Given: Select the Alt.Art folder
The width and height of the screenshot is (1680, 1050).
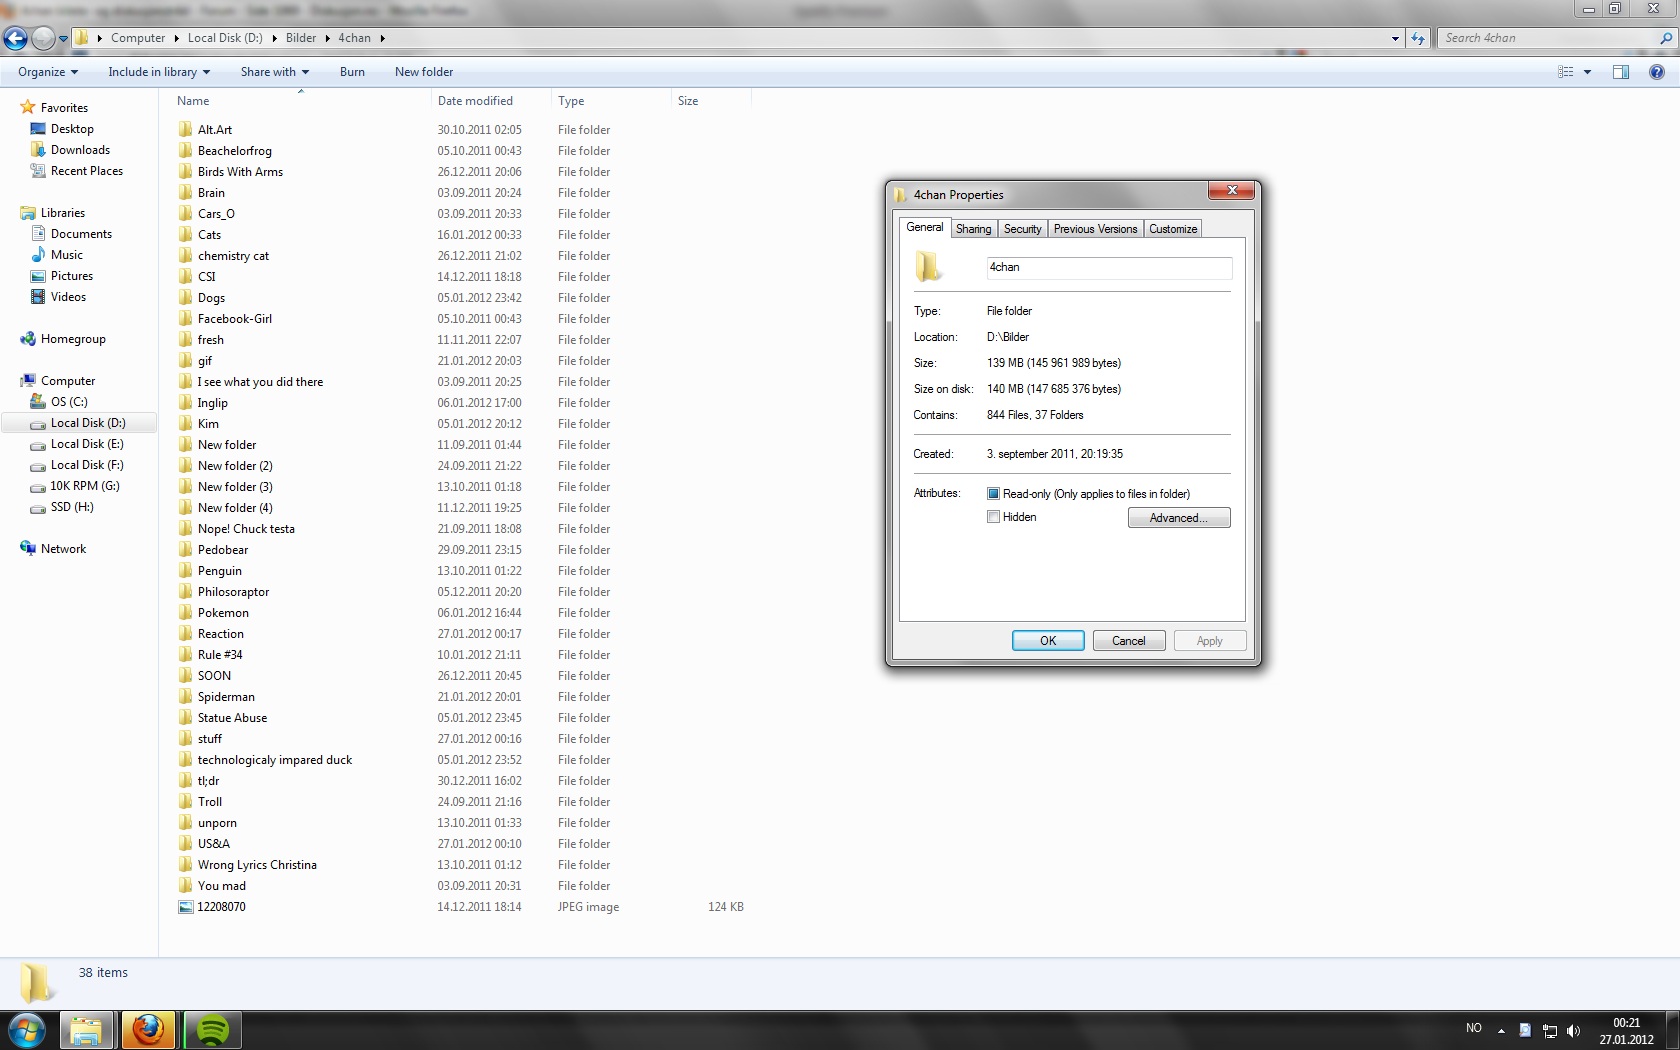Looking at the screenshot, I should pos(215,130).
